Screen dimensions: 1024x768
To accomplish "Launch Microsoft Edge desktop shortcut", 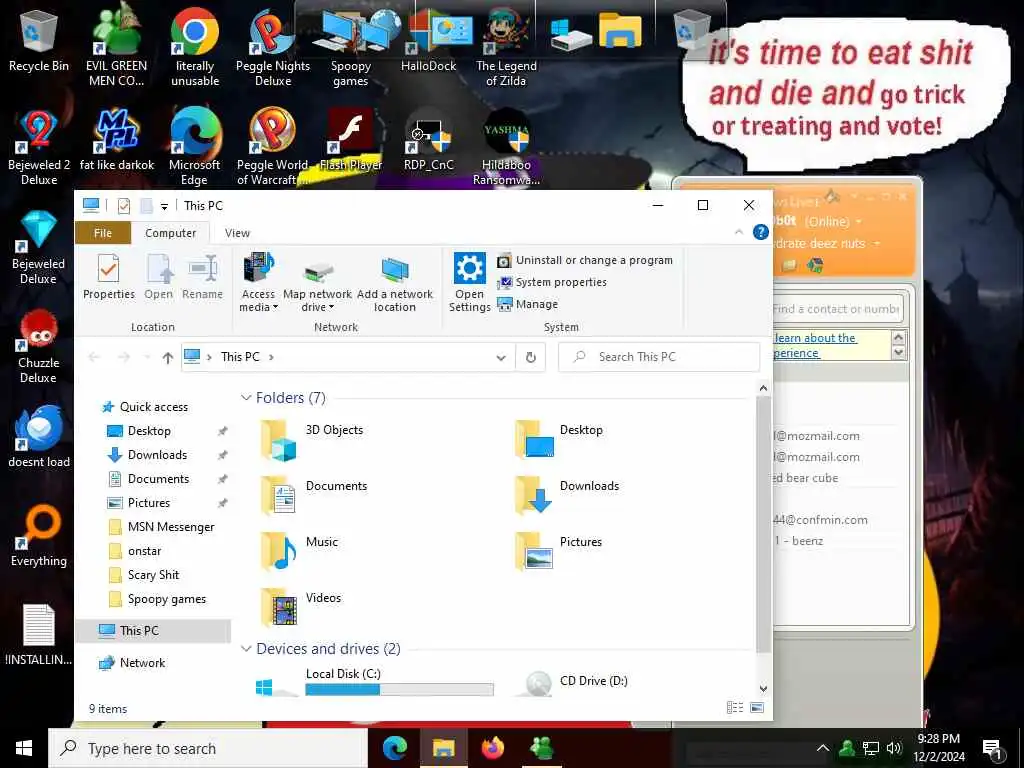I will tap(195, 146).
